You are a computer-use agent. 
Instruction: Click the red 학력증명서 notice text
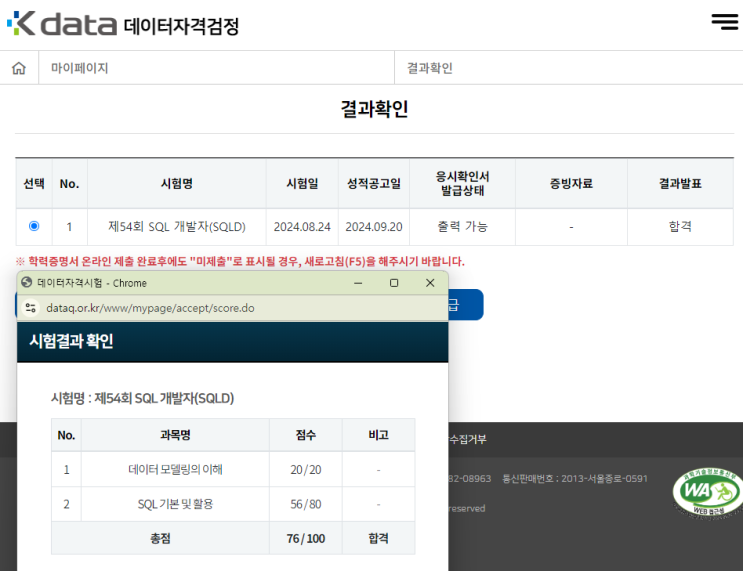240,261
